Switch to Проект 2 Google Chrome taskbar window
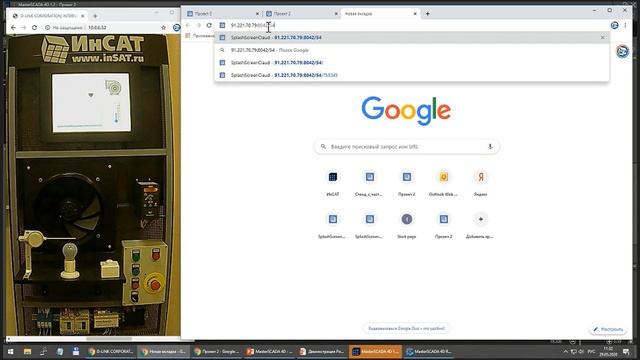Viewport: 640px width, 360px height. tap(216, 351)
